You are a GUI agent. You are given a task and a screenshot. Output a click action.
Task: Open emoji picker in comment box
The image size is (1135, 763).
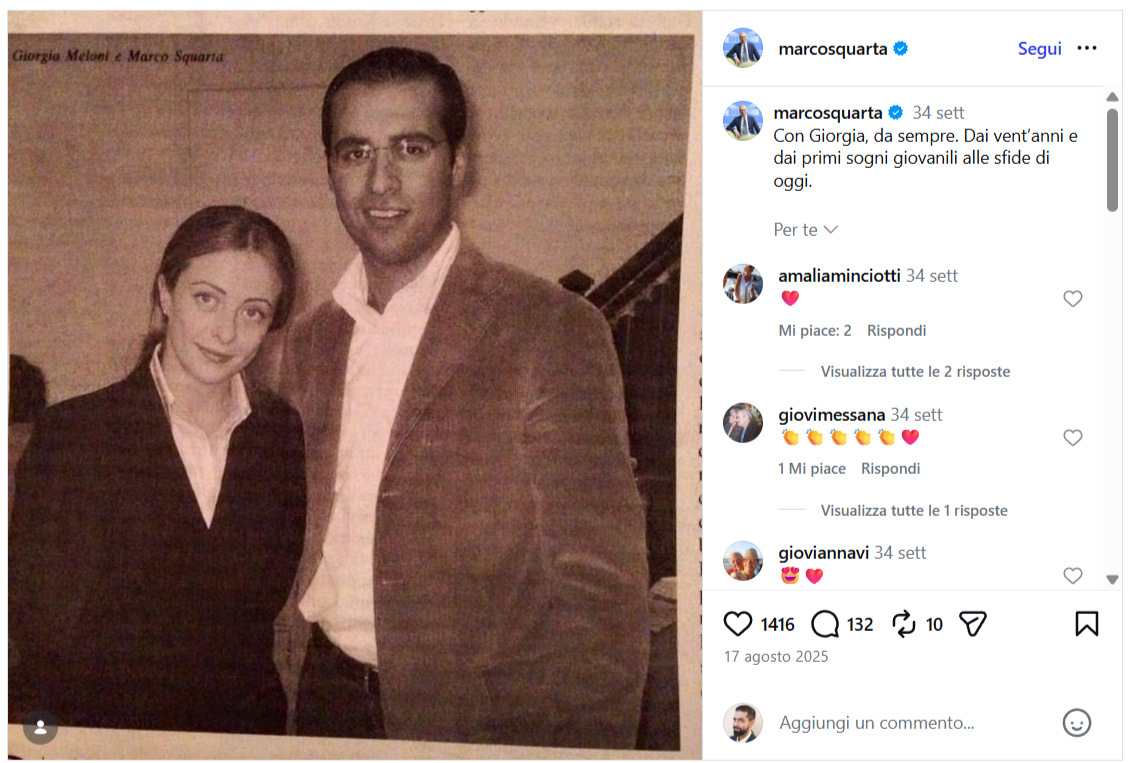pos(1076,723)
